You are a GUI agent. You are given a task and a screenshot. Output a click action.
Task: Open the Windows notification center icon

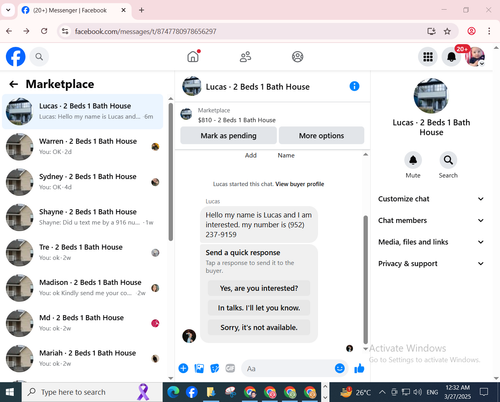click(x=484, y=392)
